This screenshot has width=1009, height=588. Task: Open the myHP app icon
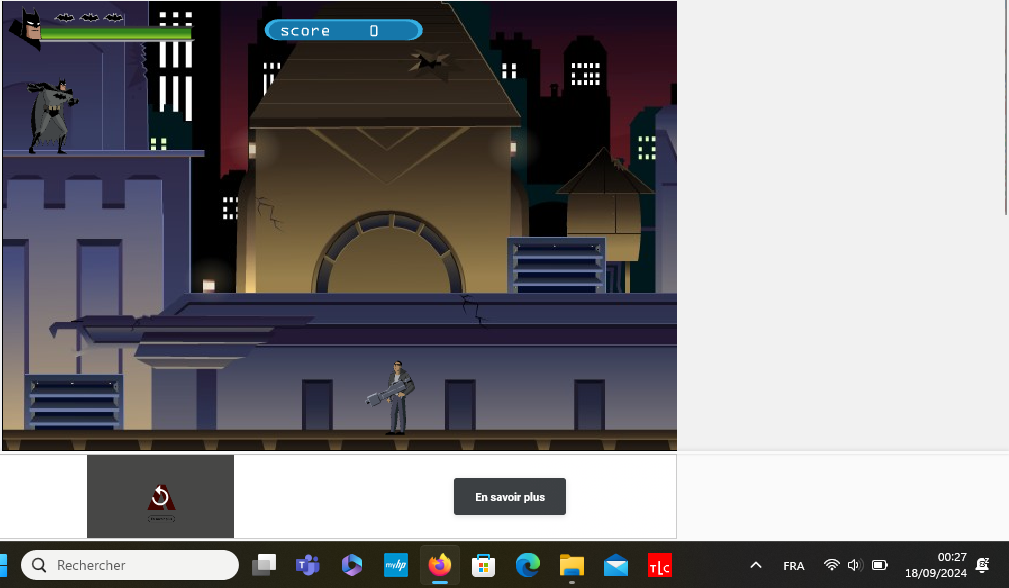[395, 565]
